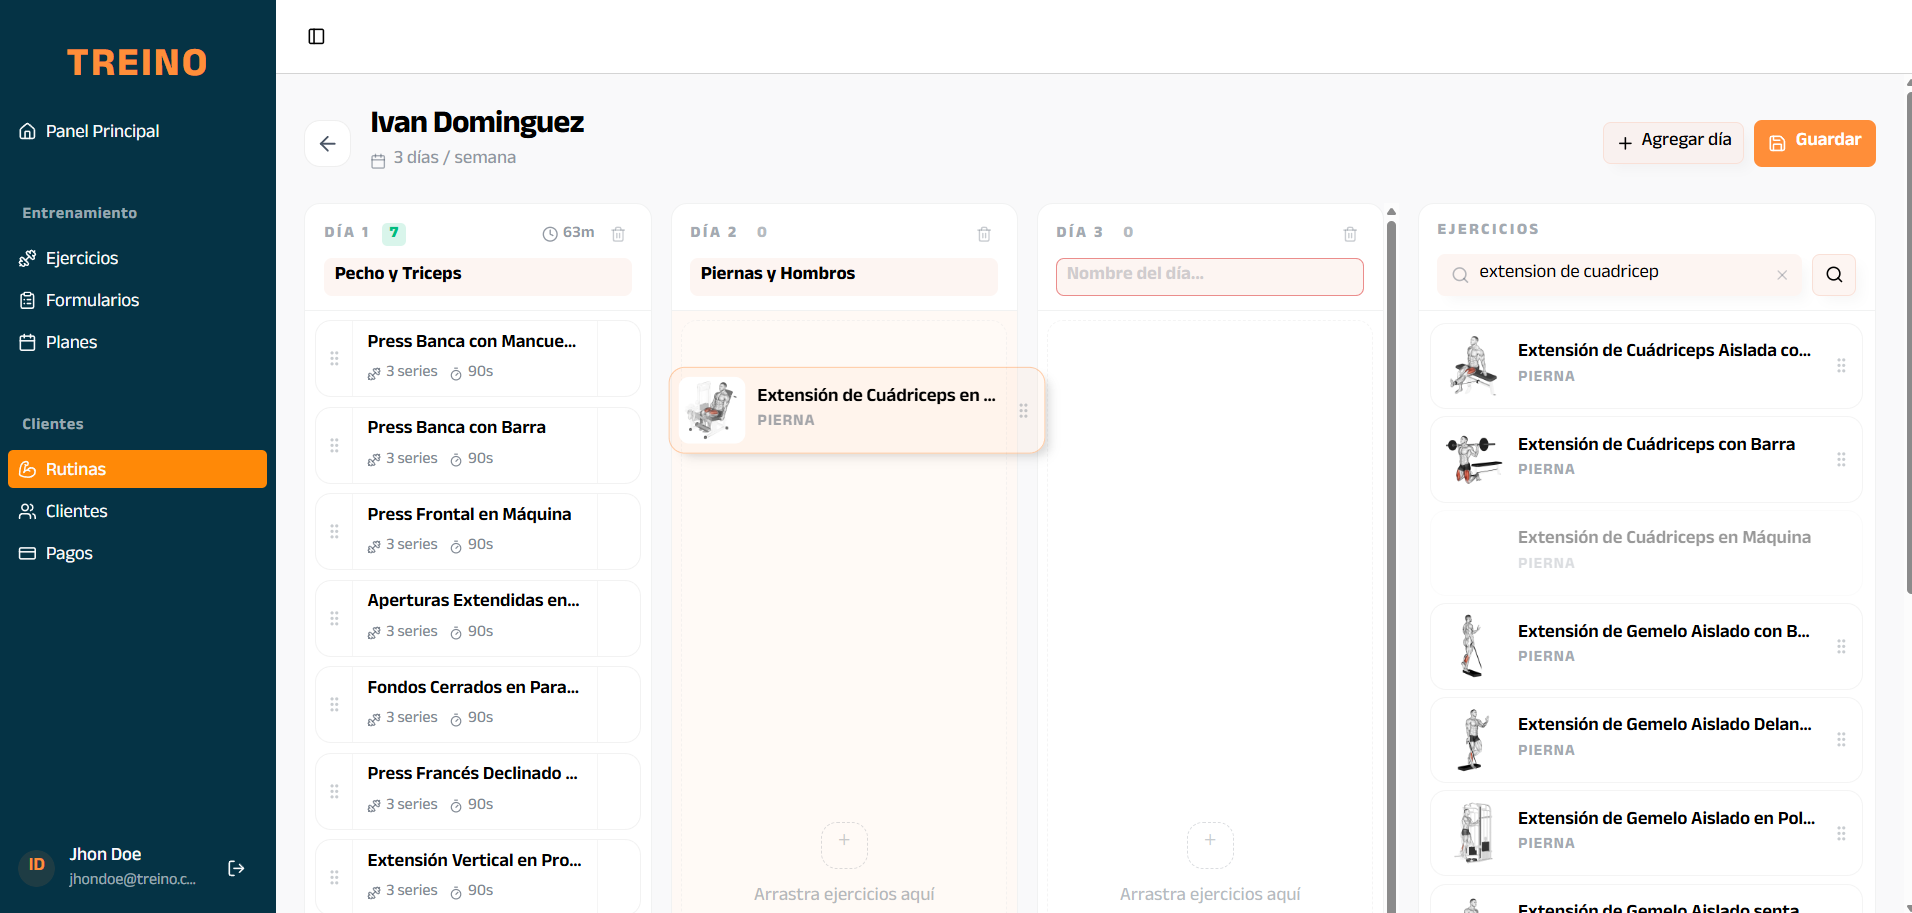This screenshot has height=913, width=1912.
Task: Grab handle of Extensión Vertical en Polea
Action: point(334,877)
